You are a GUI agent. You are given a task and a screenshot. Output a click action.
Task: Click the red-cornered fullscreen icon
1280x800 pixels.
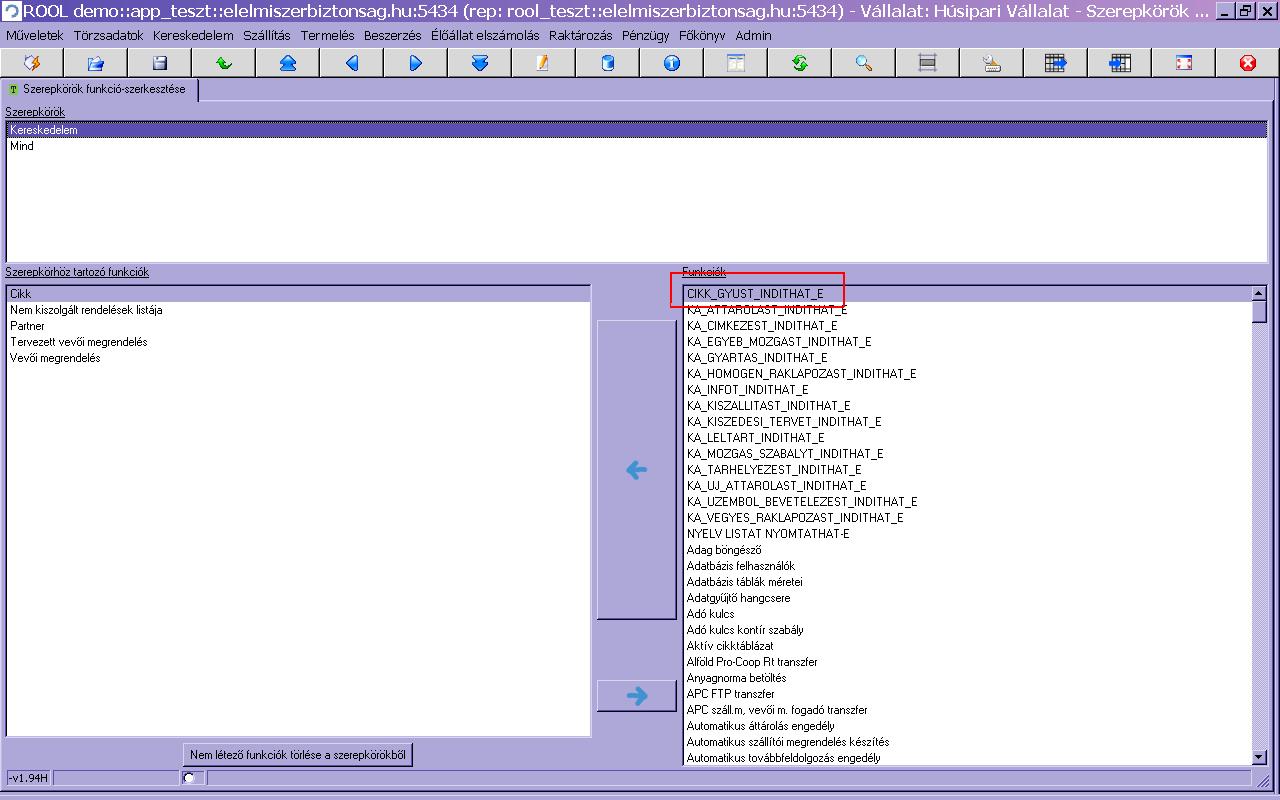coord(1184,63)
